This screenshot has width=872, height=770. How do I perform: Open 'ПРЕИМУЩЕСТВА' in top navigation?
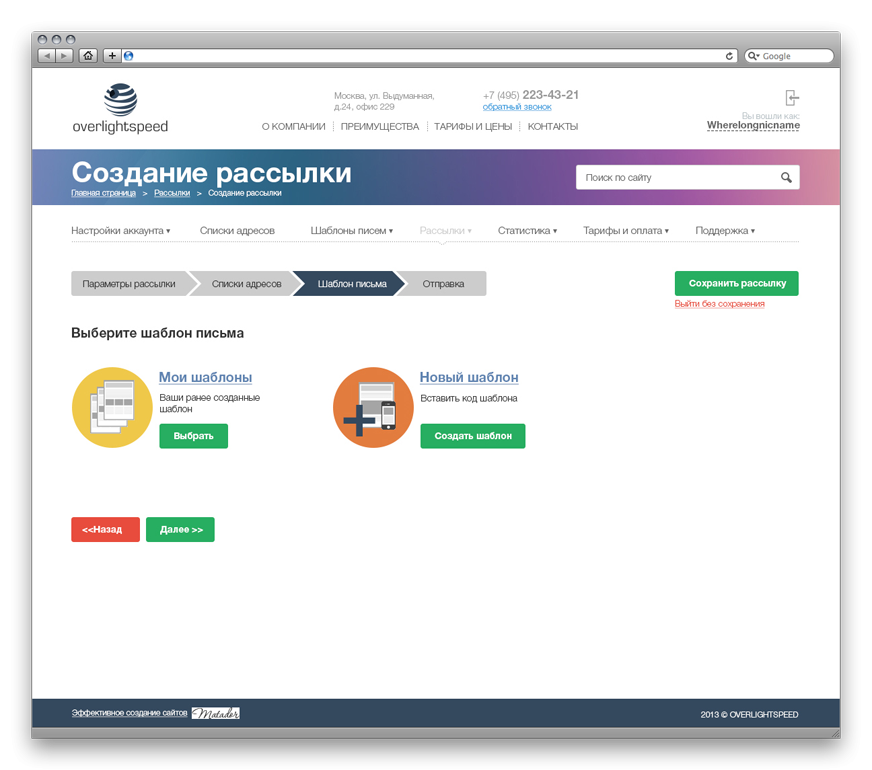(380, 127)
